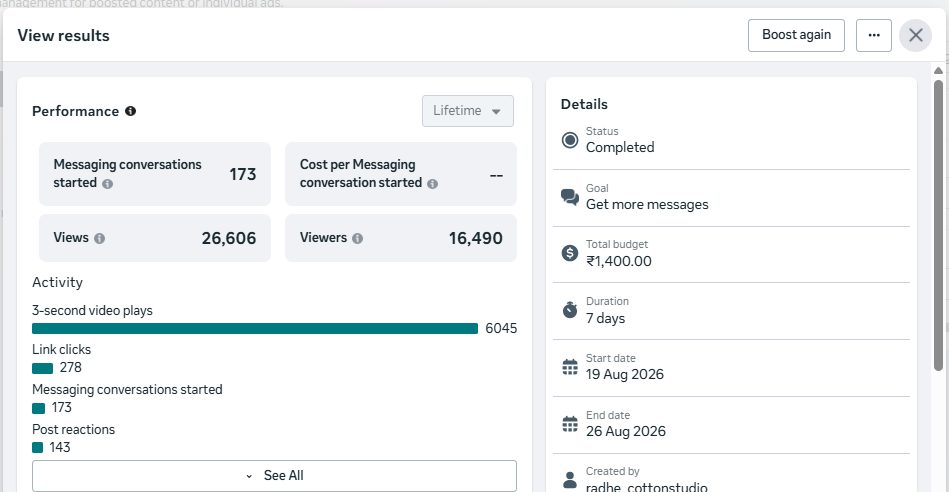Click the scrollbar up arrow
The height and width of the screenshot is (492, 949).
938,71
